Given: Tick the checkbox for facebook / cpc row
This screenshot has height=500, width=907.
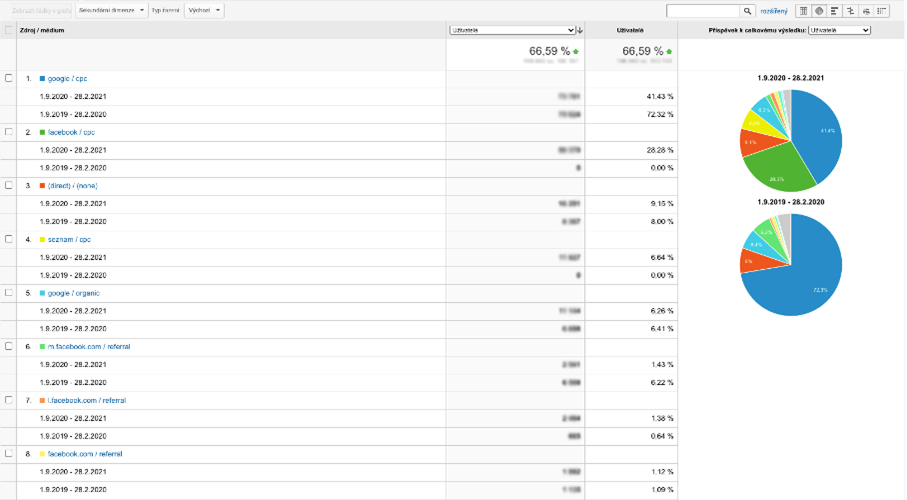Looking at the screenshot, I should point(9,132).
